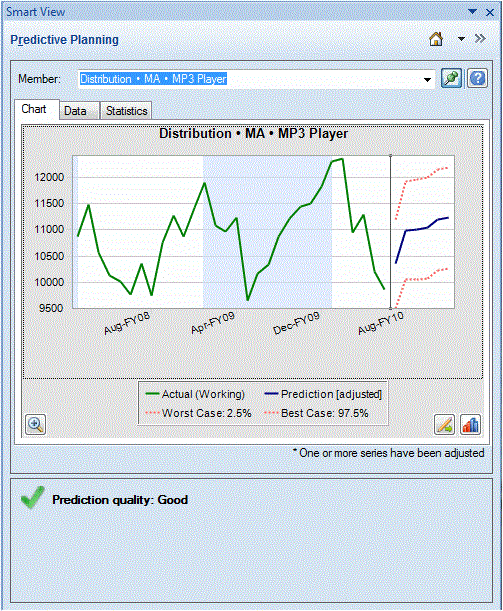Click the 12000 y-axis value
This screenshot has width=503, height=611.
[x=49, y=177]
